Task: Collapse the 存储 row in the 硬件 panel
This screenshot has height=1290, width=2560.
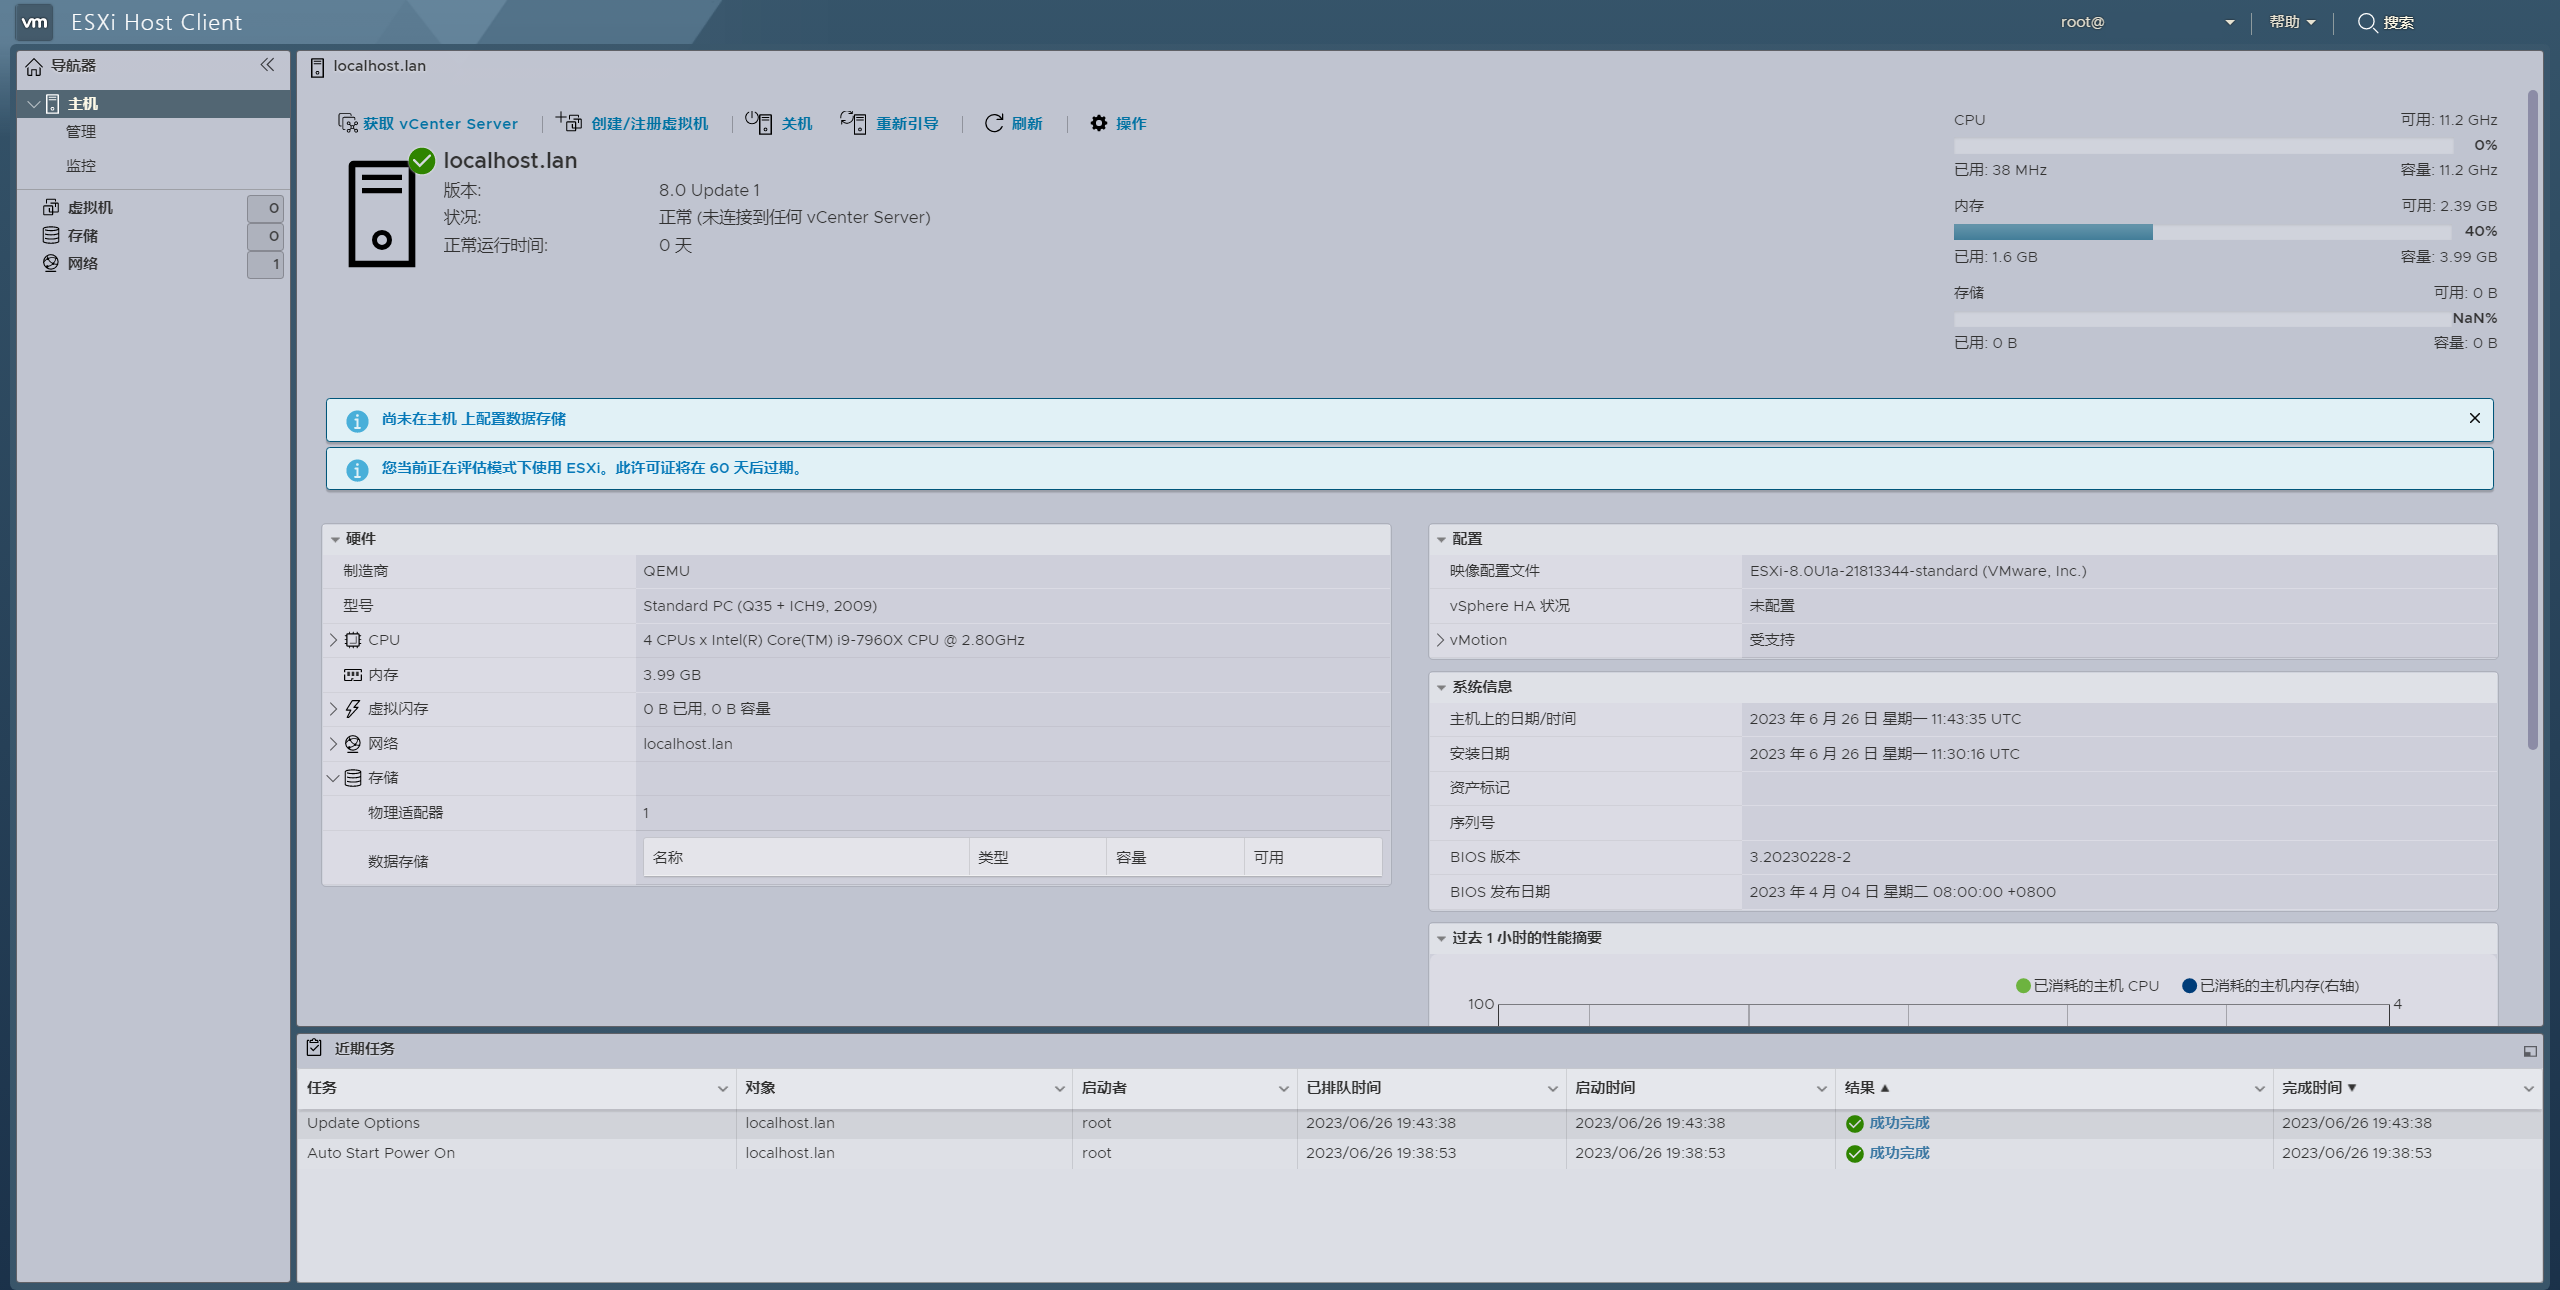Action: click(333, 778)
